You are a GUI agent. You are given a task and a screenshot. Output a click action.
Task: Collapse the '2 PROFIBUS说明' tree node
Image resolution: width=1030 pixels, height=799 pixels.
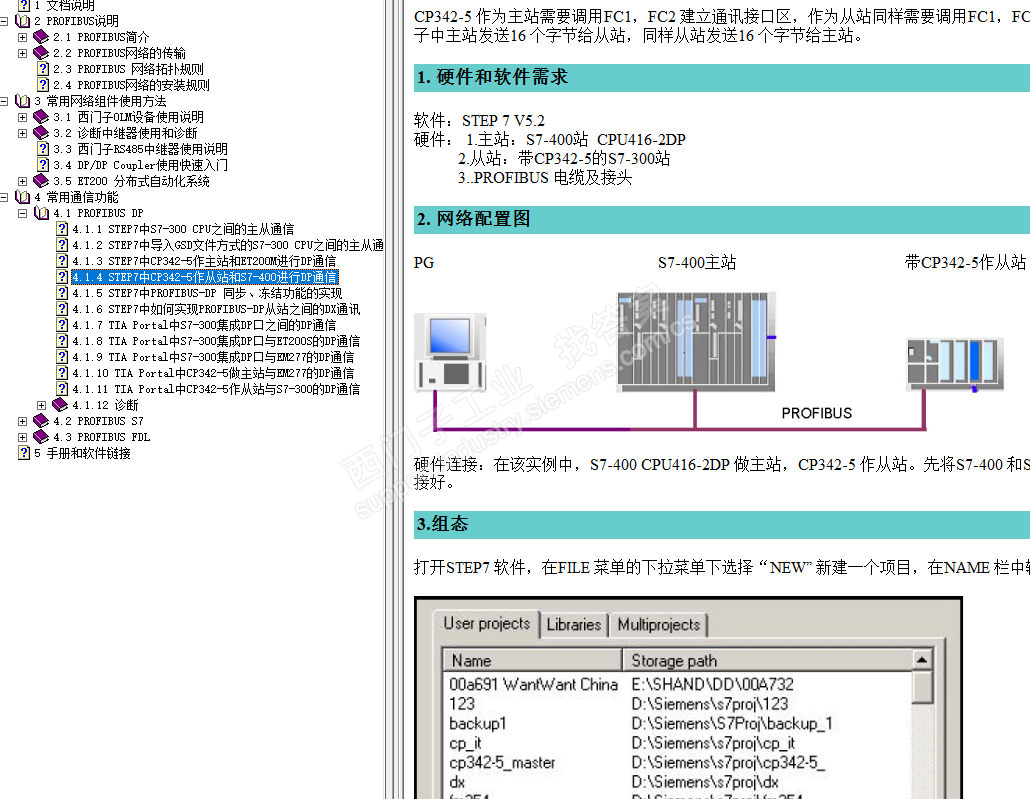[x=4, y=21]
